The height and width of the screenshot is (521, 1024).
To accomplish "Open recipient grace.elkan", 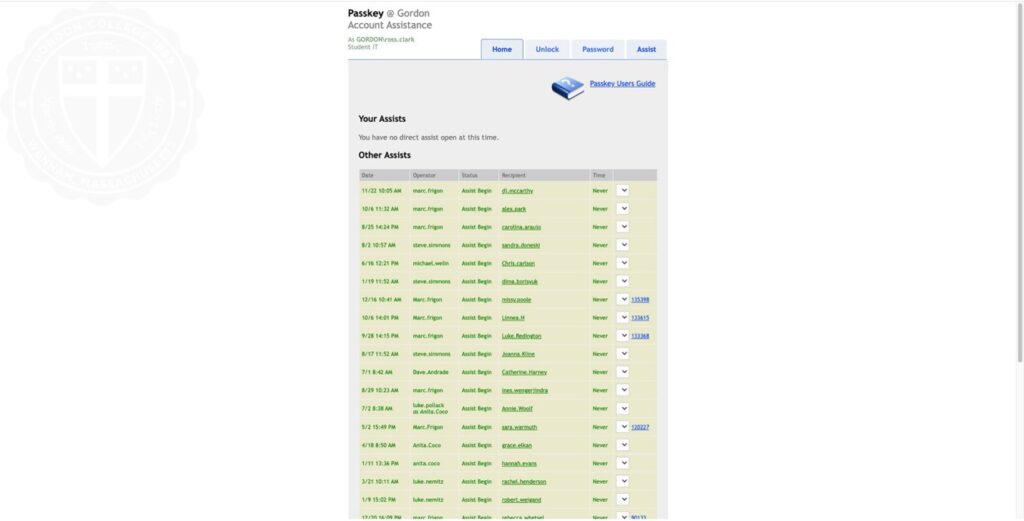I will pos(517,445).
